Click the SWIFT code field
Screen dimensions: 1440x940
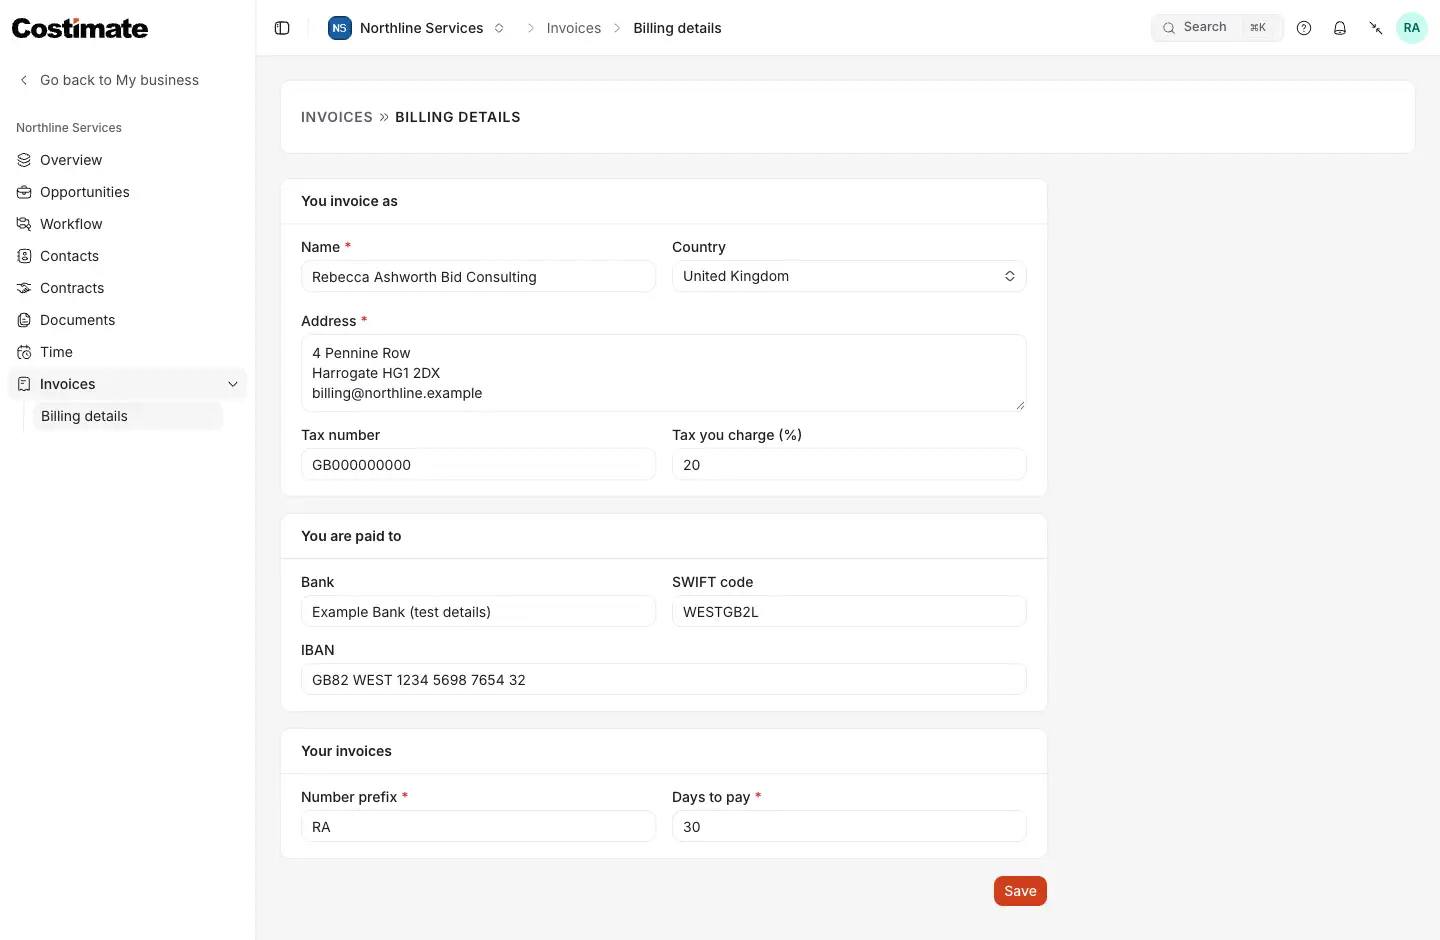click(x=849, y=612)
